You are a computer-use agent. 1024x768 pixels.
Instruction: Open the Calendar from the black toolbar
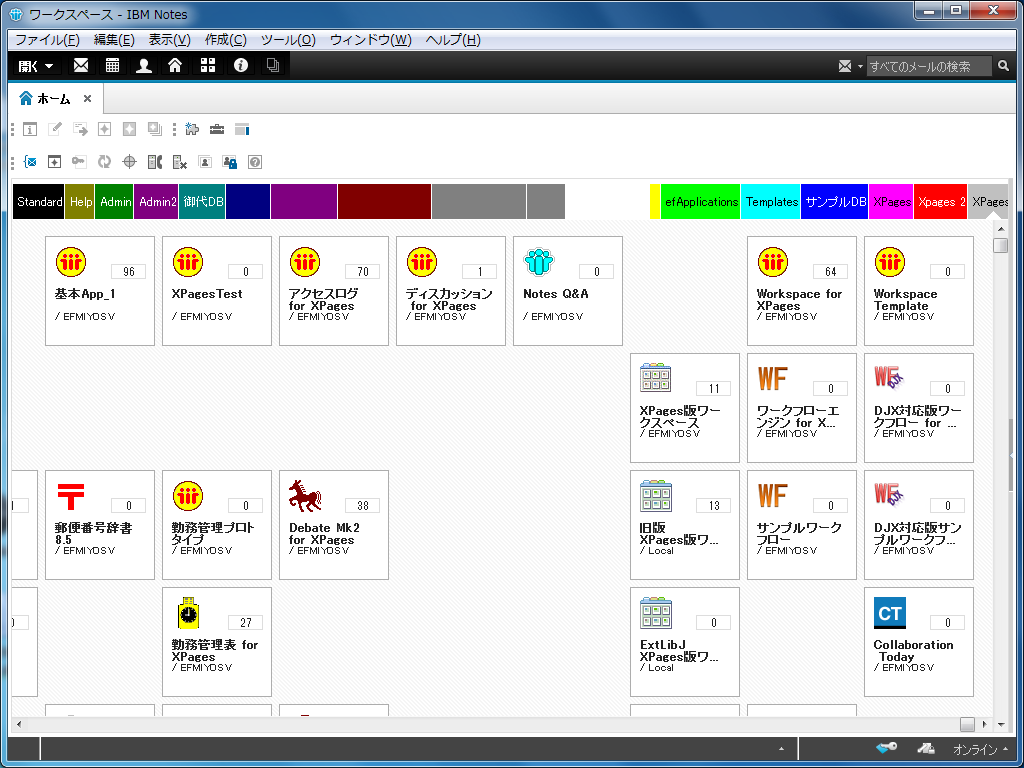tap(112, 65)
